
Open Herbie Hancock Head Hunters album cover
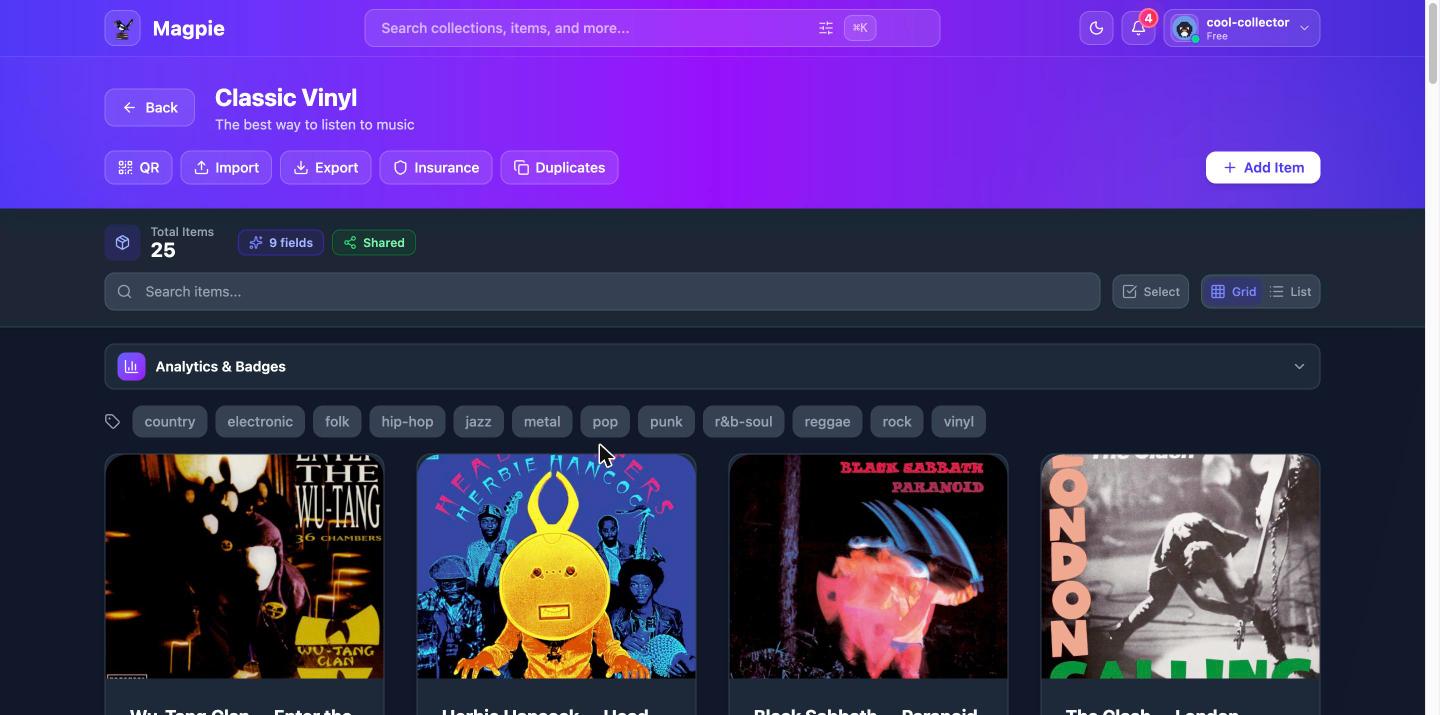556,567
